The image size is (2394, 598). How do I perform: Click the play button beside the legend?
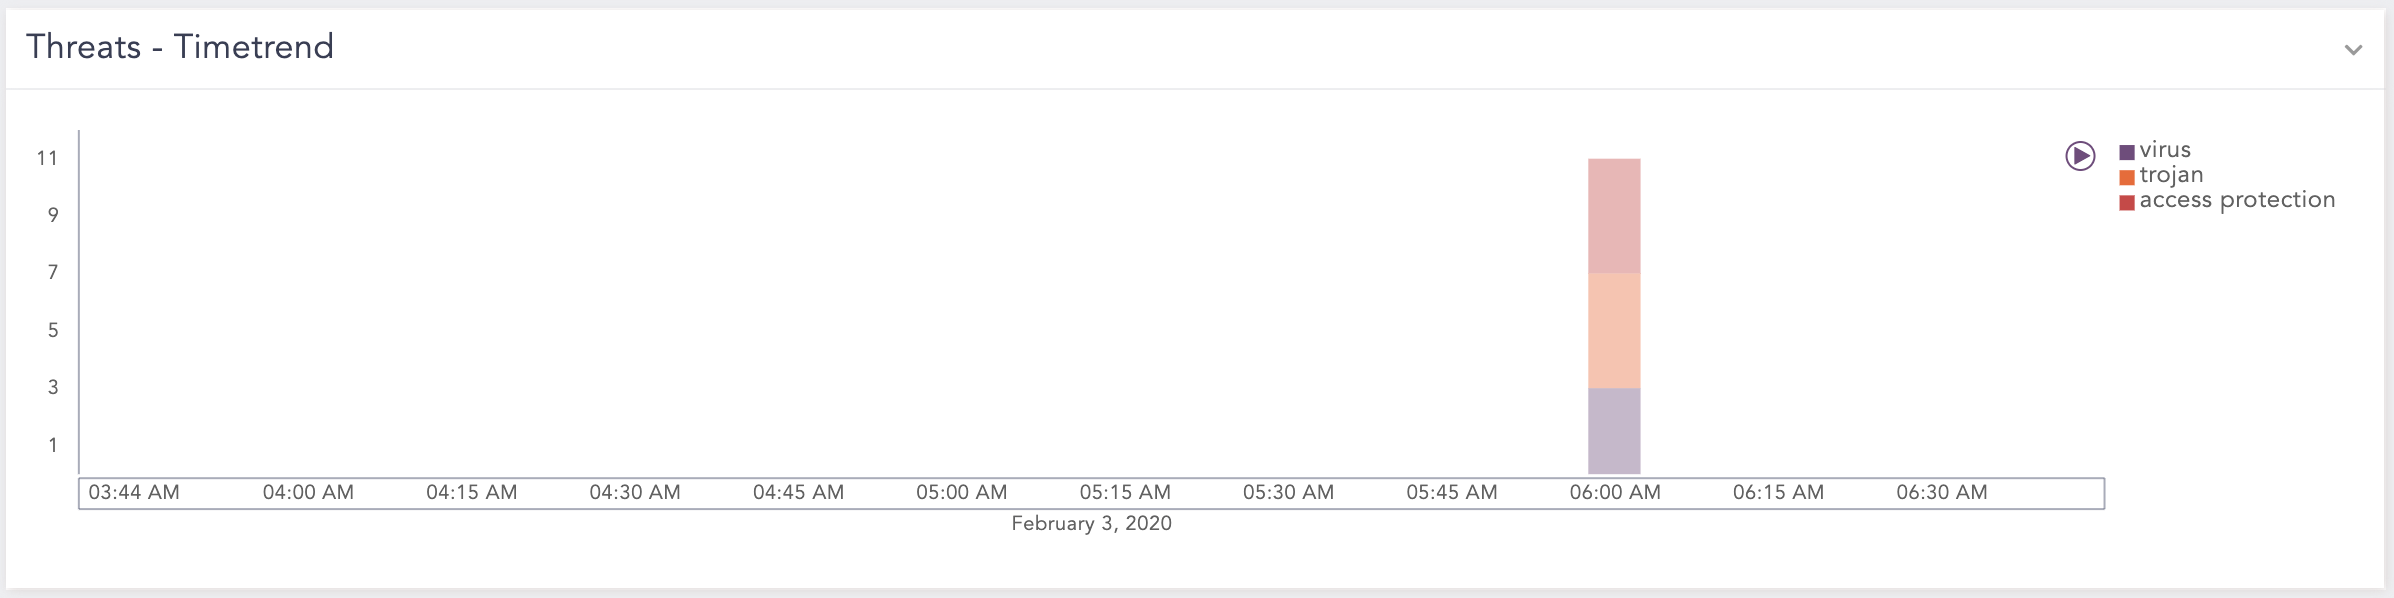[2080, 156]
